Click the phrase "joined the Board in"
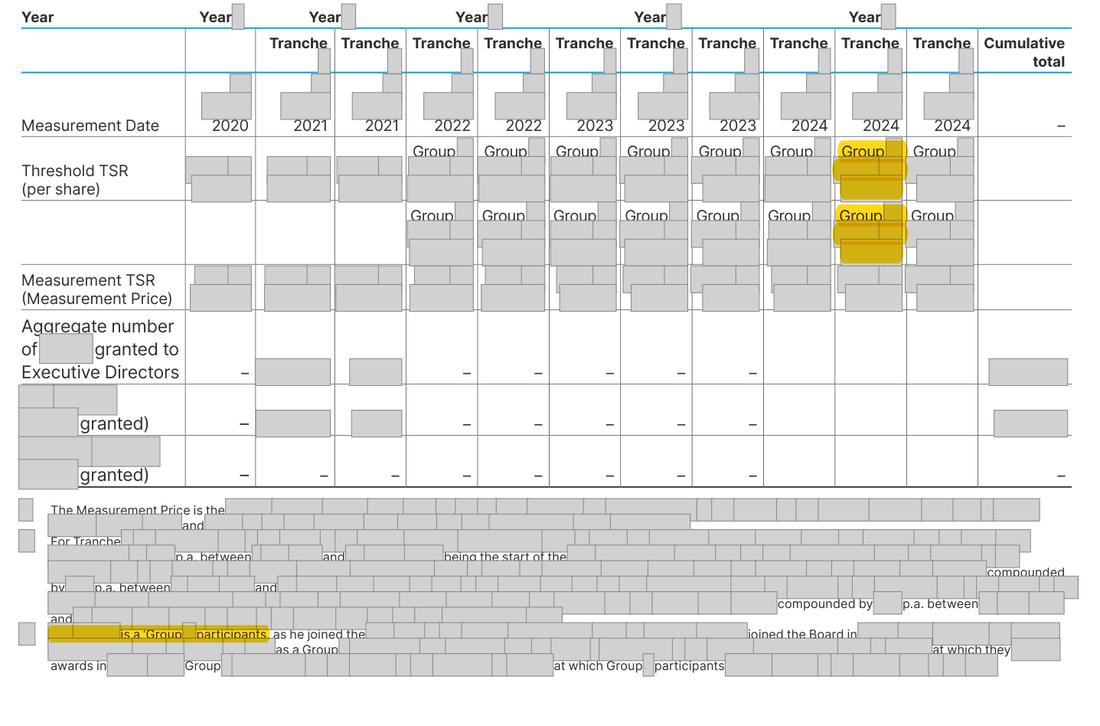The height and width of the screenshot is (726, 1100). [x=803, y=634]
